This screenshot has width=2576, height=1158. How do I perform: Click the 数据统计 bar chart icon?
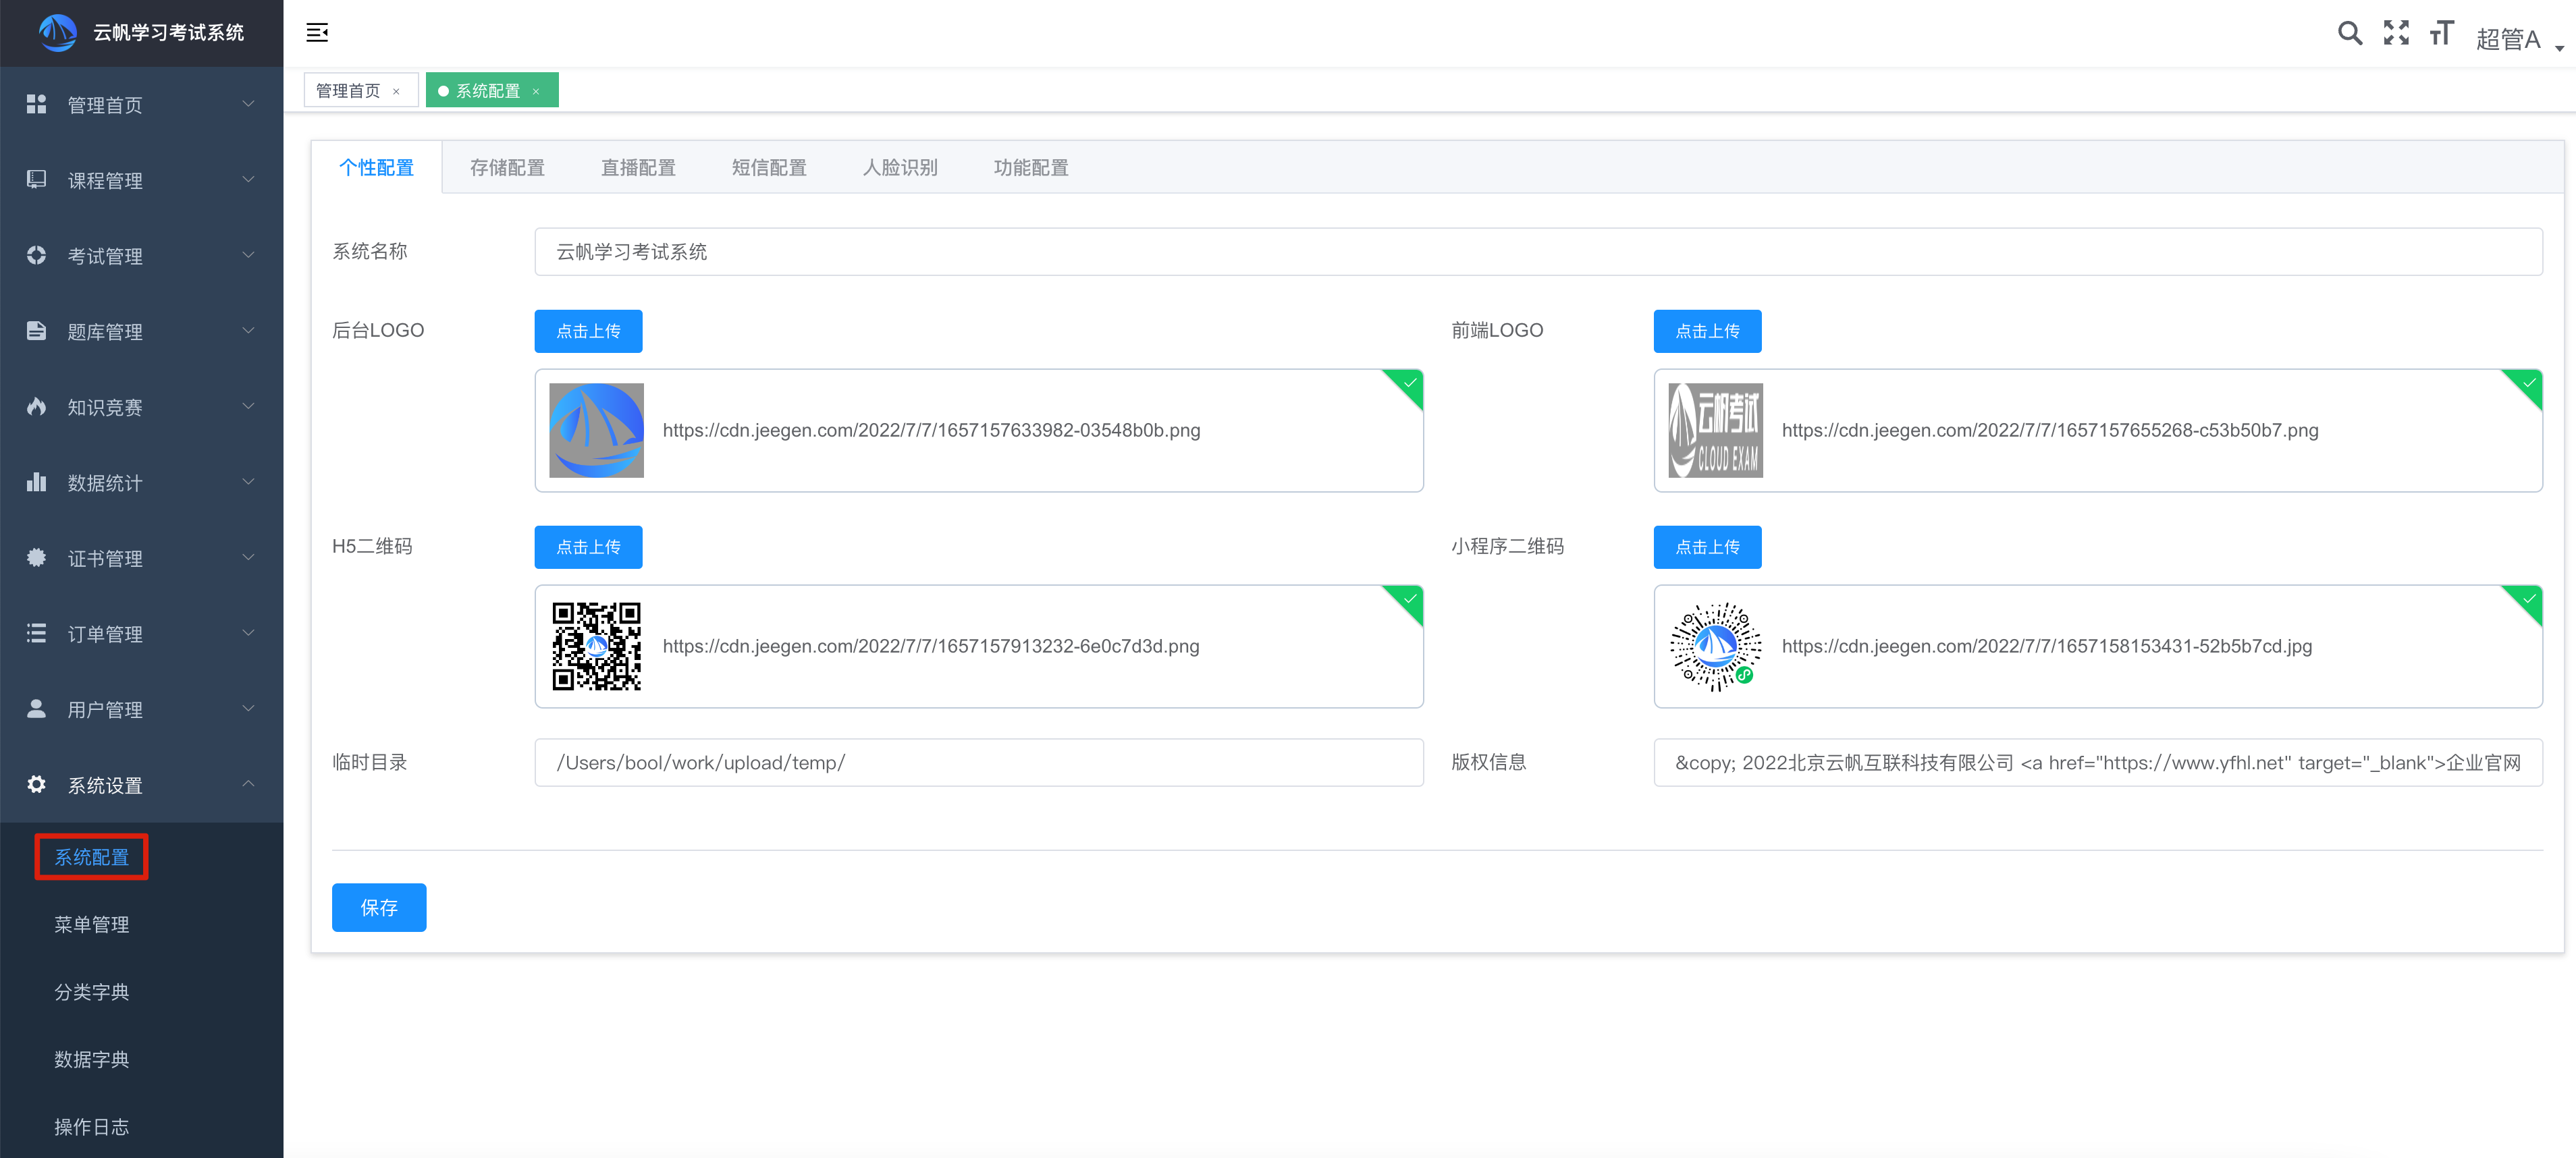[x=36, y=482]
